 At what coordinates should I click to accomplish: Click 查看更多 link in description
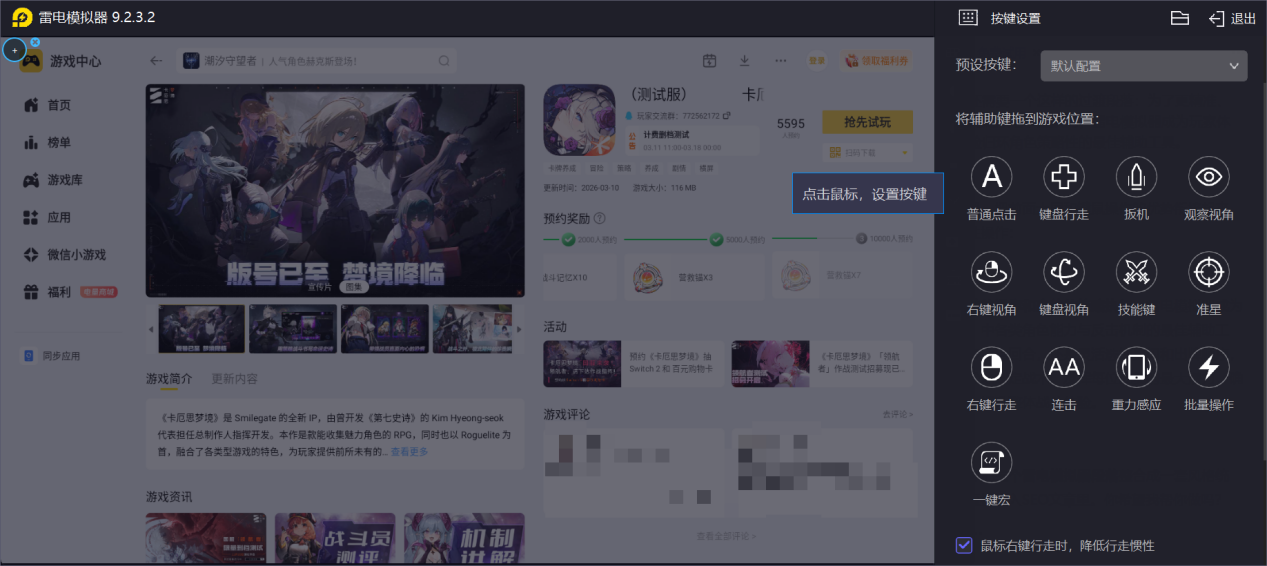(x=409, y=452)
